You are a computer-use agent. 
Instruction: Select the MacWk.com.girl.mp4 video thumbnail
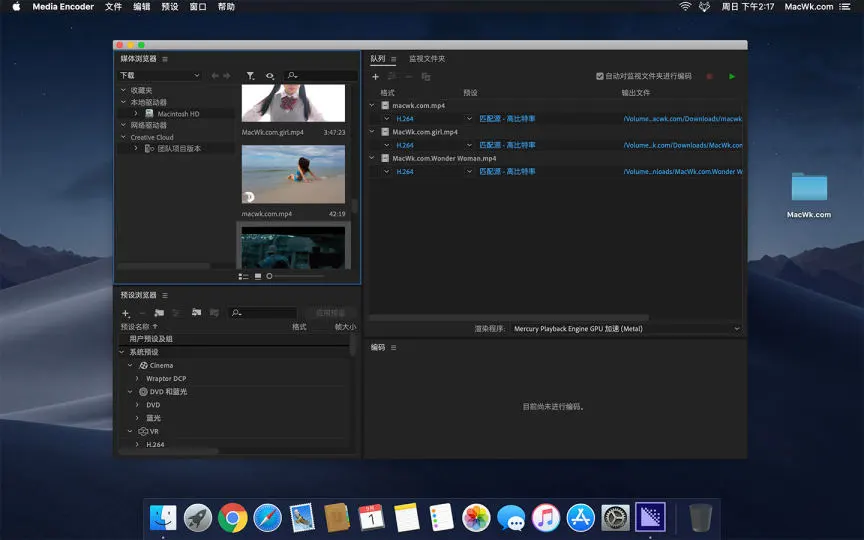pos(293,103)
